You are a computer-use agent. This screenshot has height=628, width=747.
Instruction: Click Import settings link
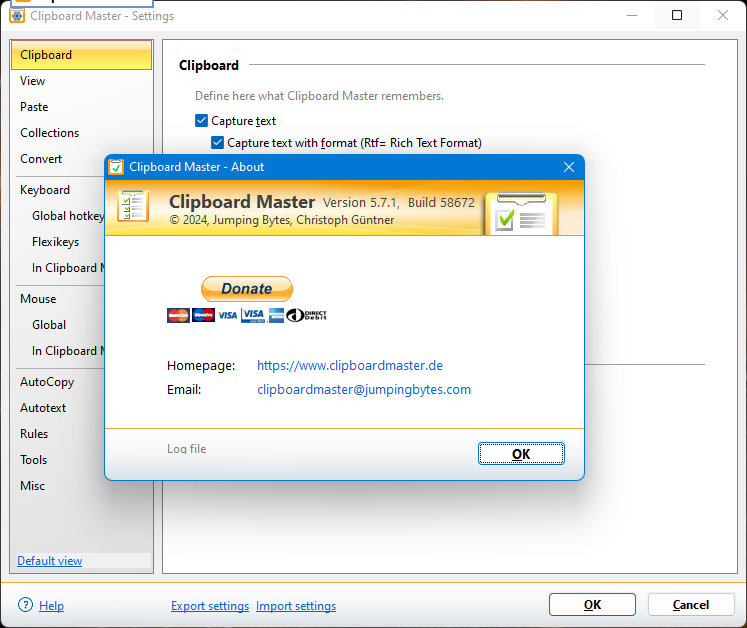296,606
